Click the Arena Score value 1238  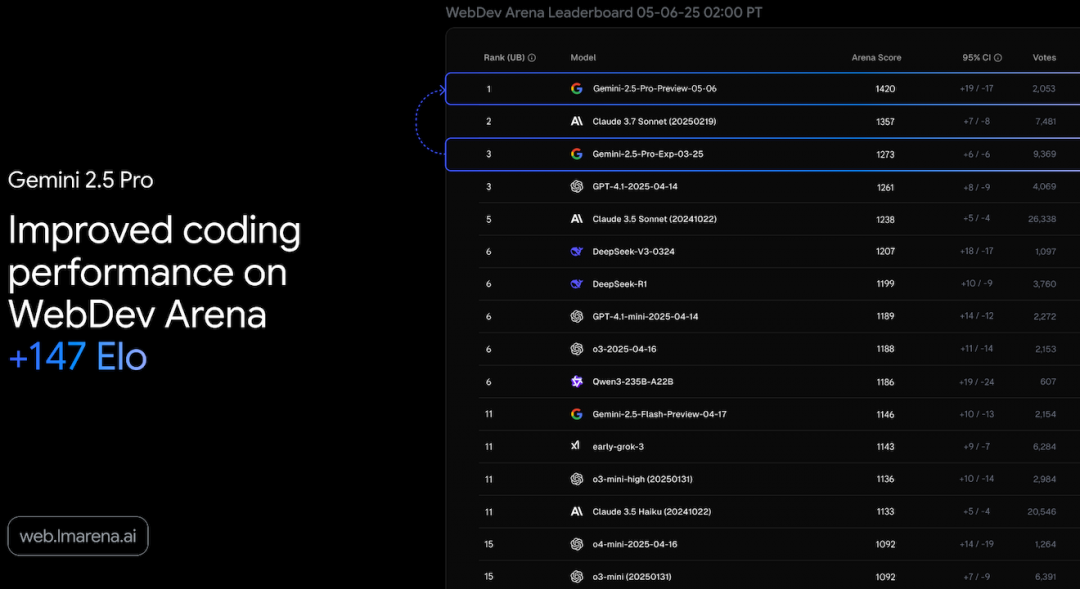pos(885,219)
